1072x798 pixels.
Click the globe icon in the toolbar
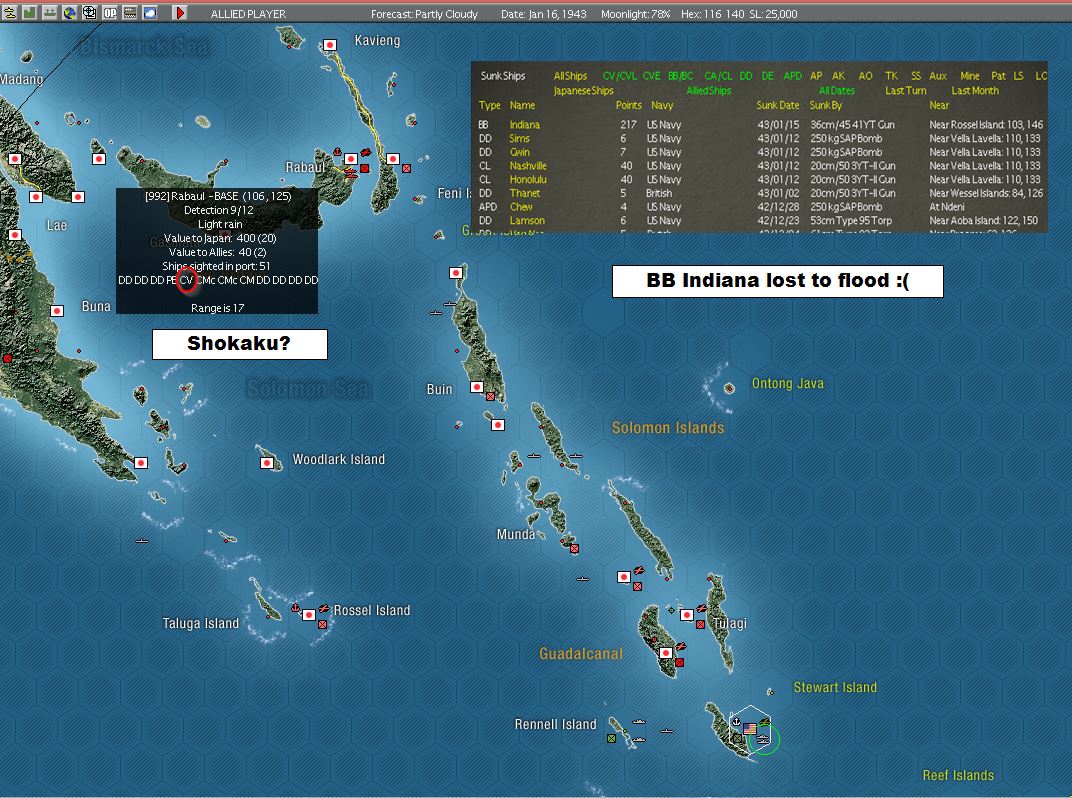(69, 12)
